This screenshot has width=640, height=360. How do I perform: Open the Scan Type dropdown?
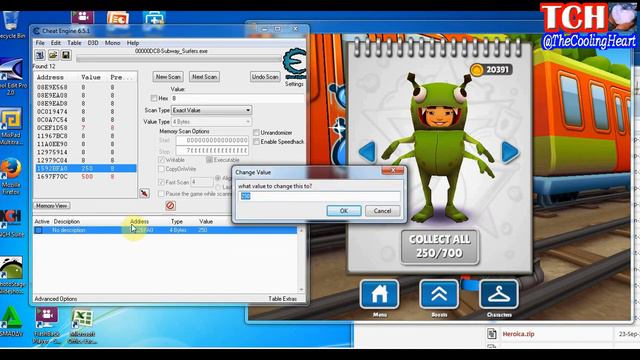(x=211, y=110)
